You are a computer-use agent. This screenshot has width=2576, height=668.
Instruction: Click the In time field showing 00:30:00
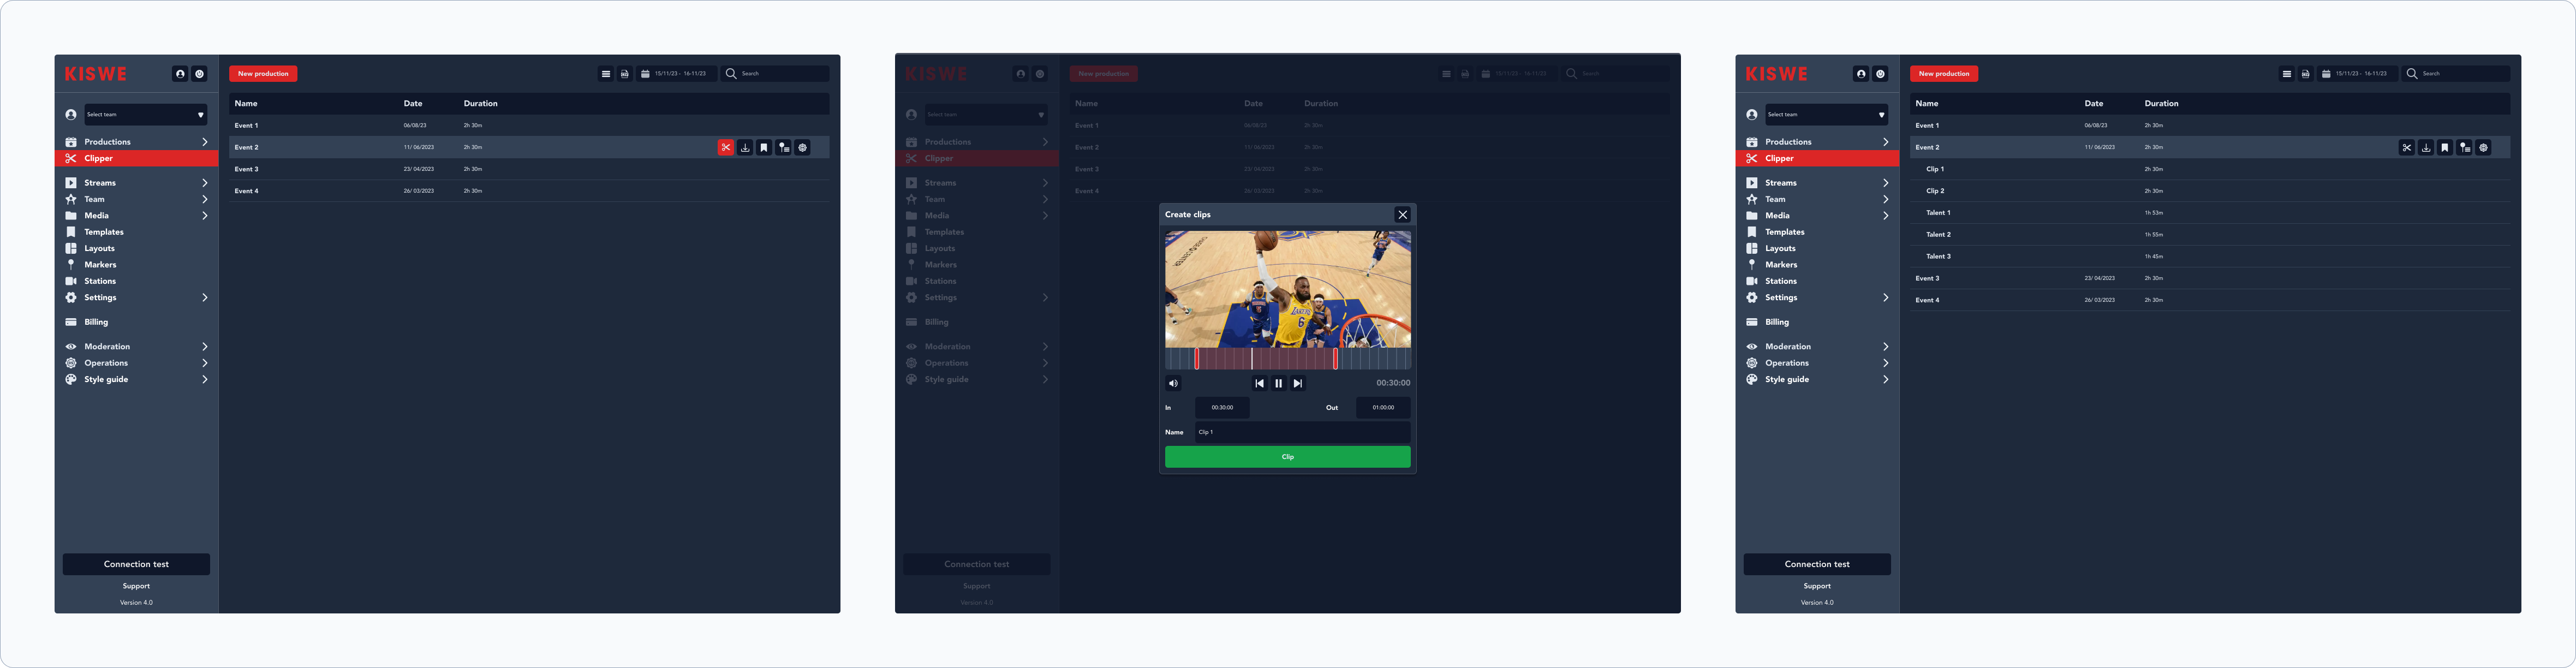(x=1222, y=408)
